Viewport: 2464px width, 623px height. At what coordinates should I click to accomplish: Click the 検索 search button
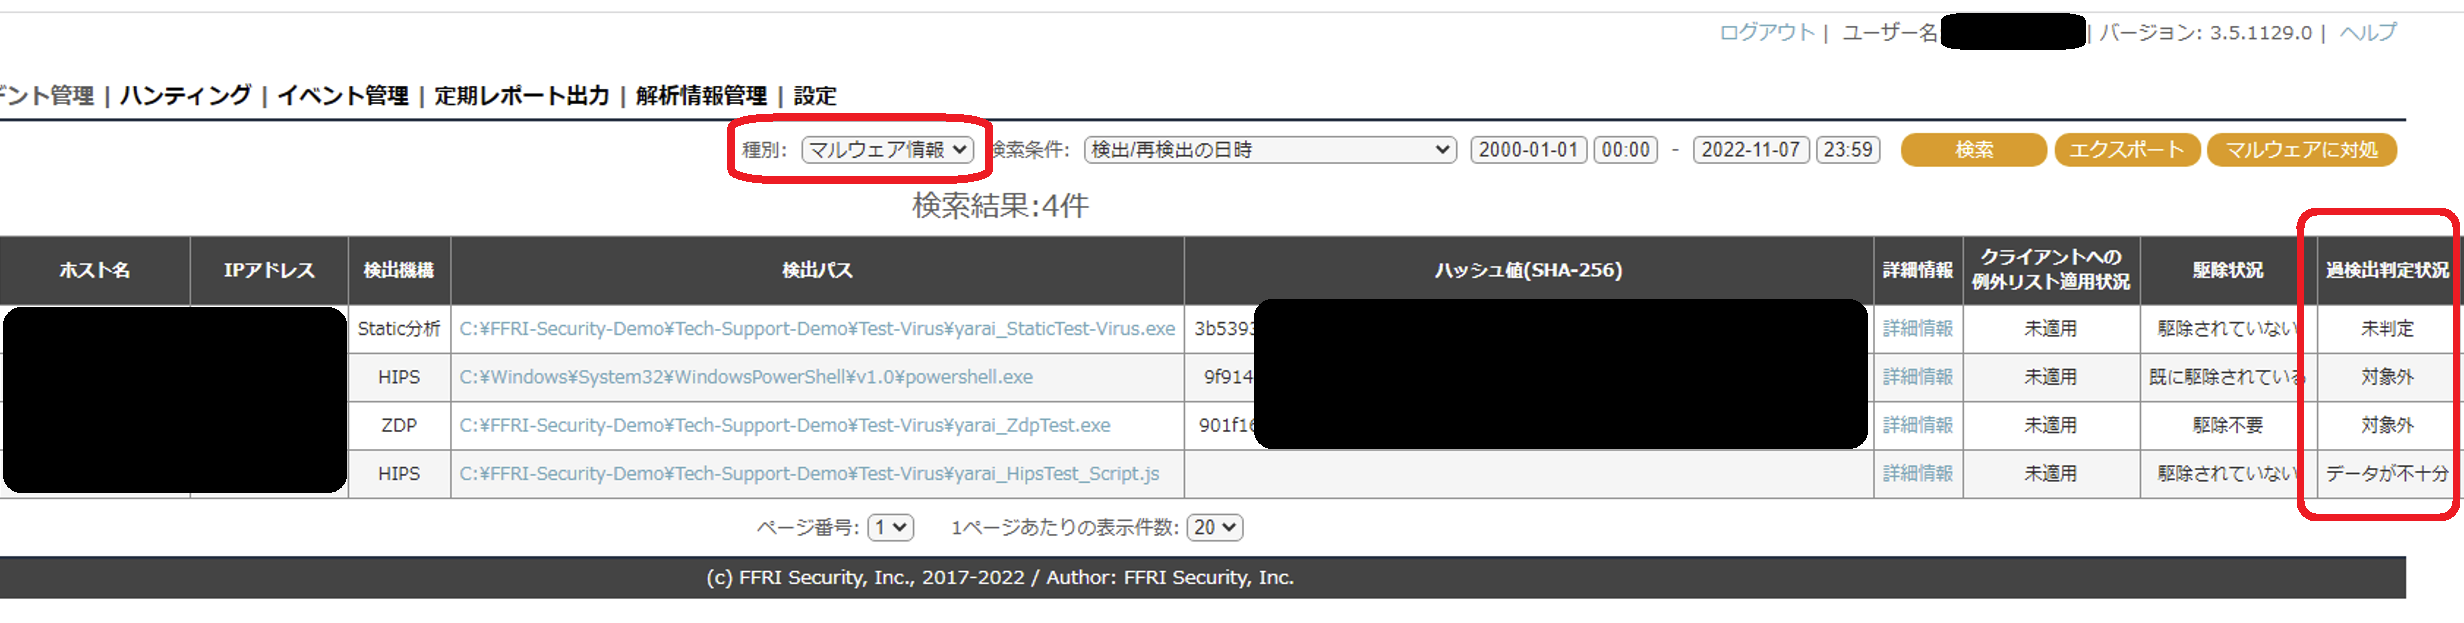click(1973, 150)
